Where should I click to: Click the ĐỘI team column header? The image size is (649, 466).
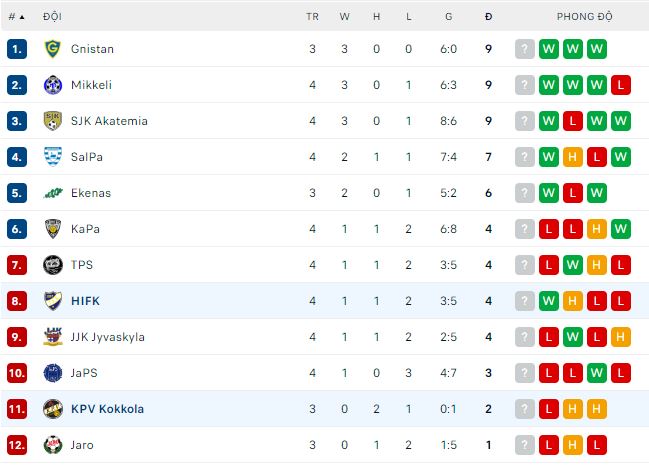click(52, 17)
